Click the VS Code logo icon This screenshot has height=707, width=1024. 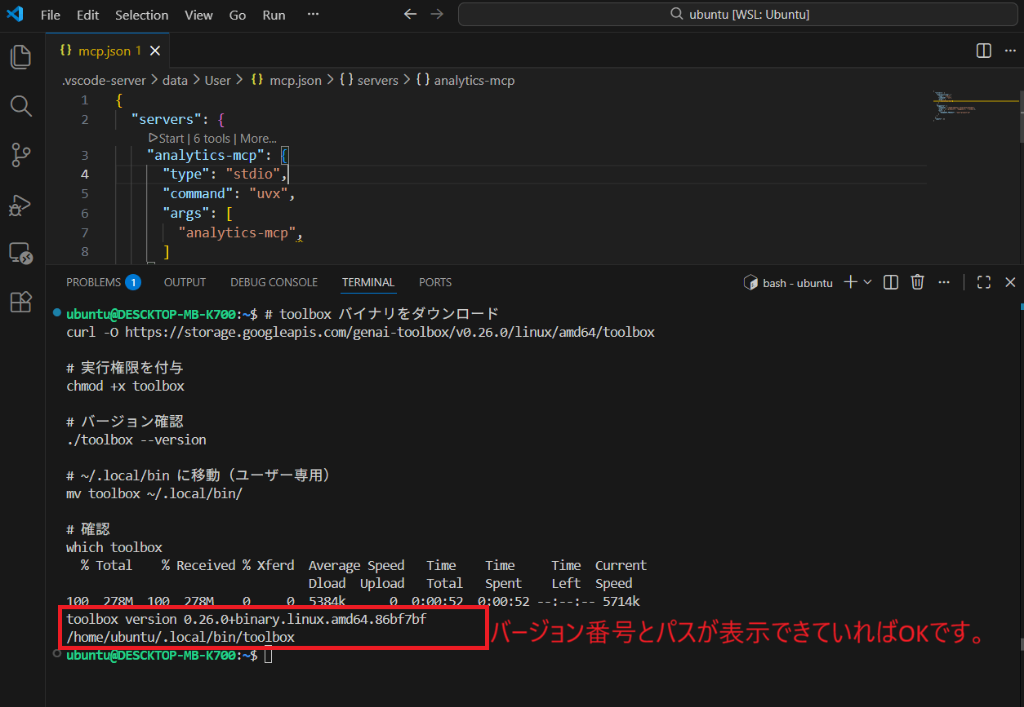pos(15,14)
